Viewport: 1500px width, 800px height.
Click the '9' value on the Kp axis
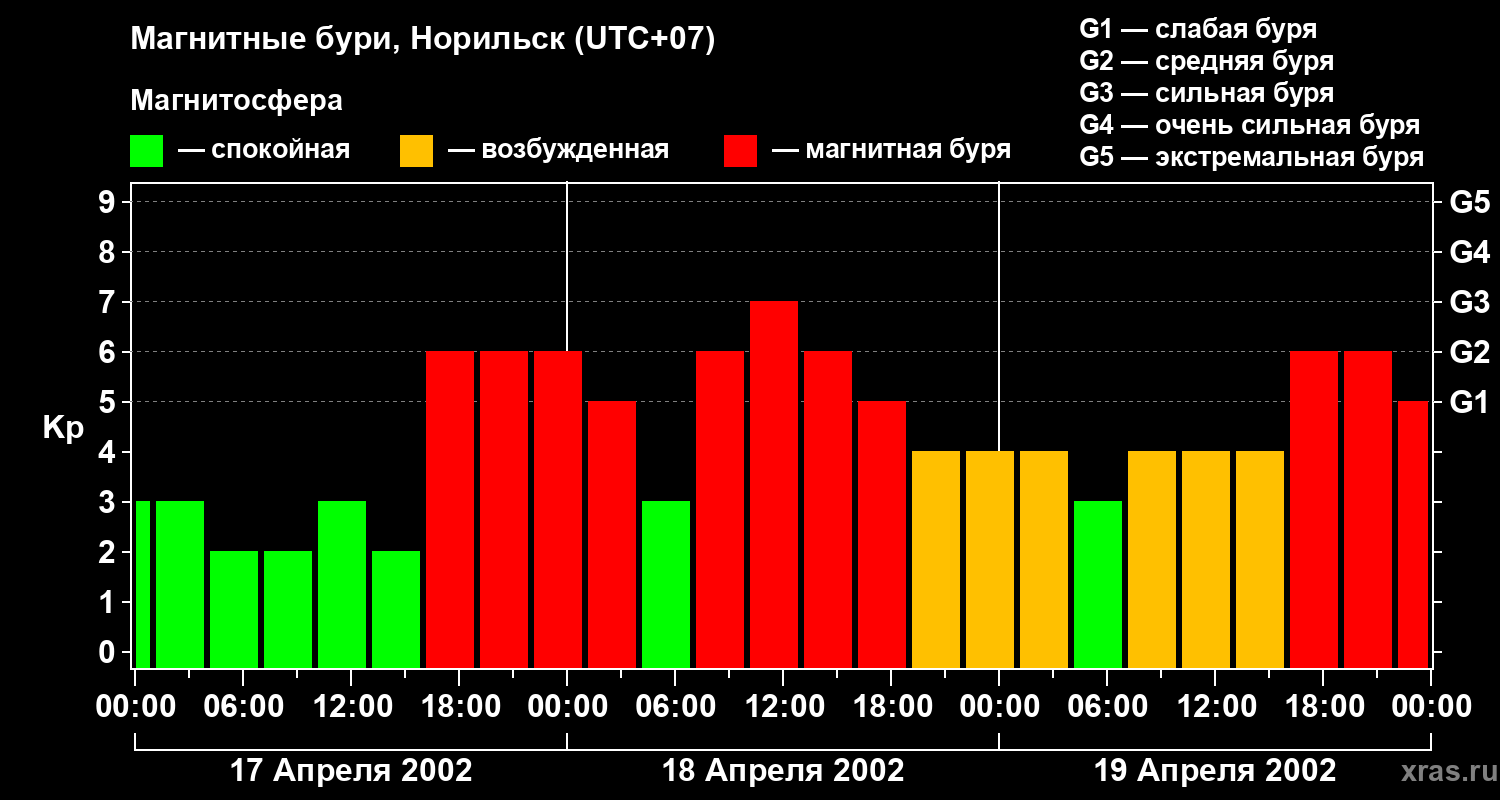(109, 202)
